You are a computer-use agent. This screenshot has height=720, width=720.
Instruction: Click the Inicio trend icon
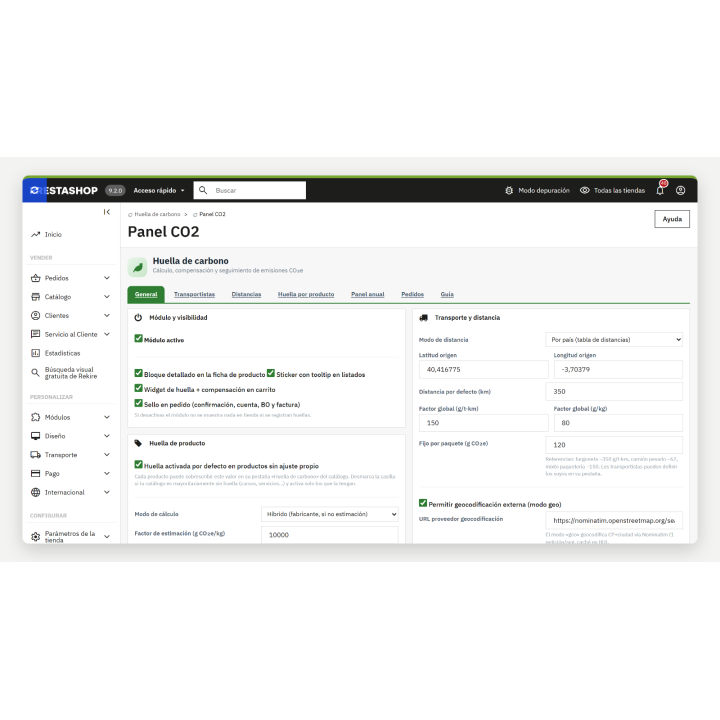tap(35, 234)
